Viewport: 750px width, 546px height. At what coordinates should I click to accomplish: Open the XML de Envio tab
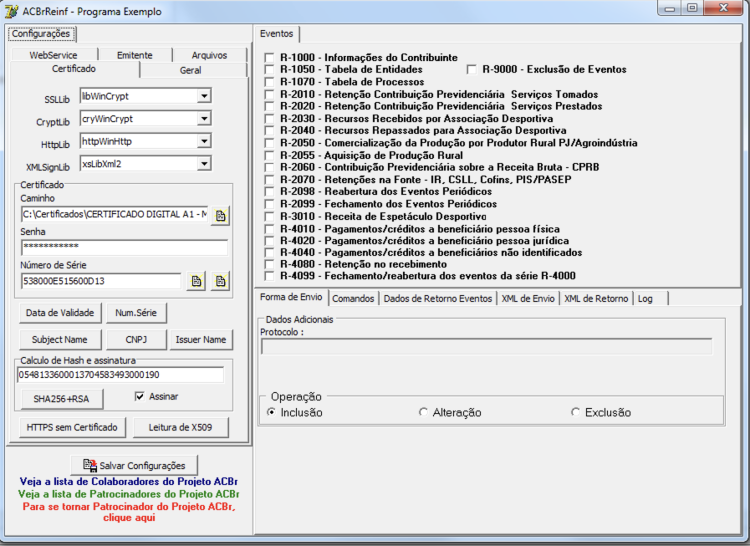528,299
